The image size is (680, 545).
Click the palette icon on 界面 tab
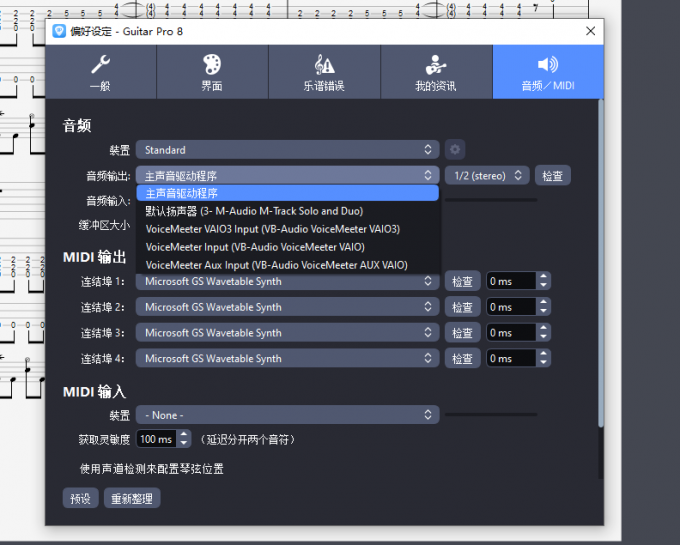(x=212, y=65)
